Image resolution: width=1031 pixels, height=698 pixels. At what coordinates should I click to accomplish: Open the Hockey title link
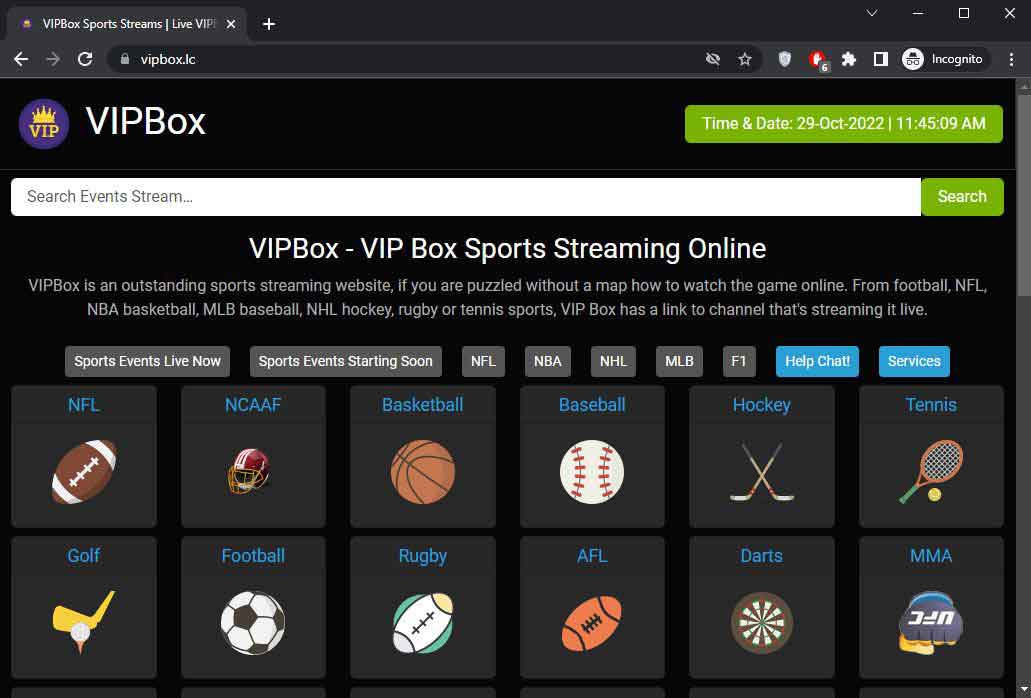(x=762, y=405)
